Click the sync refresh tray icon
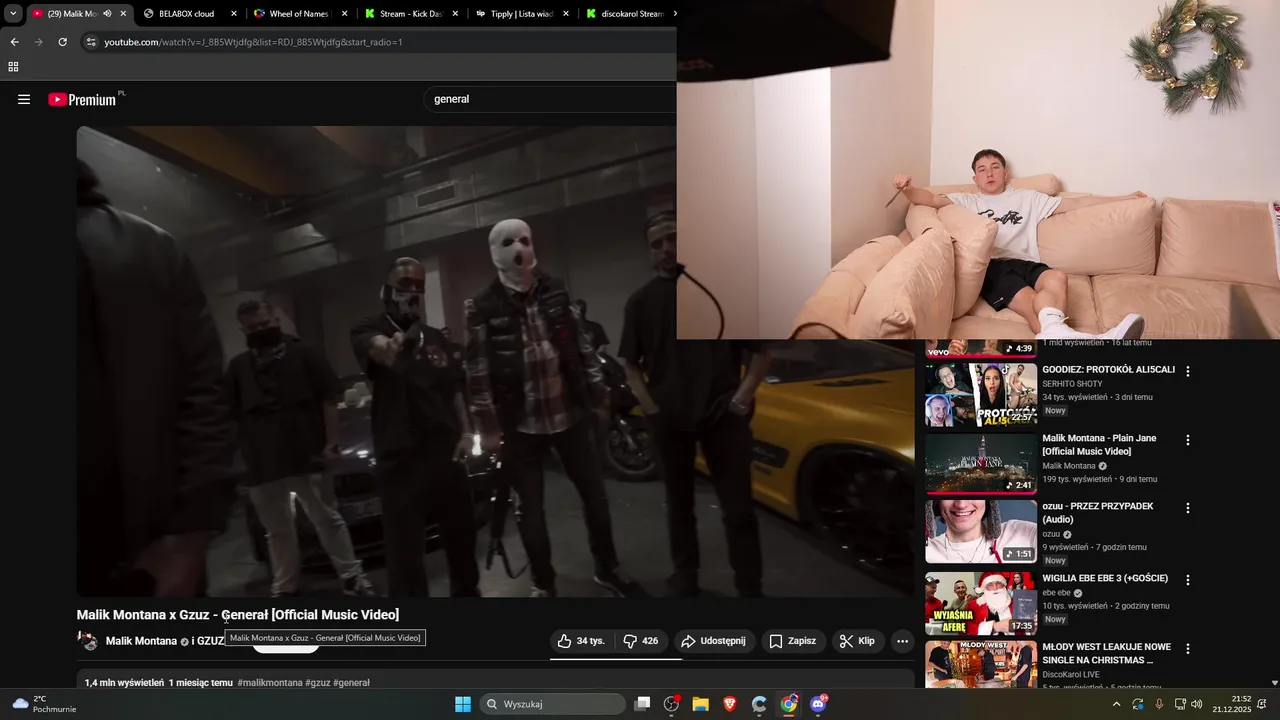 tap(1138, 704)
